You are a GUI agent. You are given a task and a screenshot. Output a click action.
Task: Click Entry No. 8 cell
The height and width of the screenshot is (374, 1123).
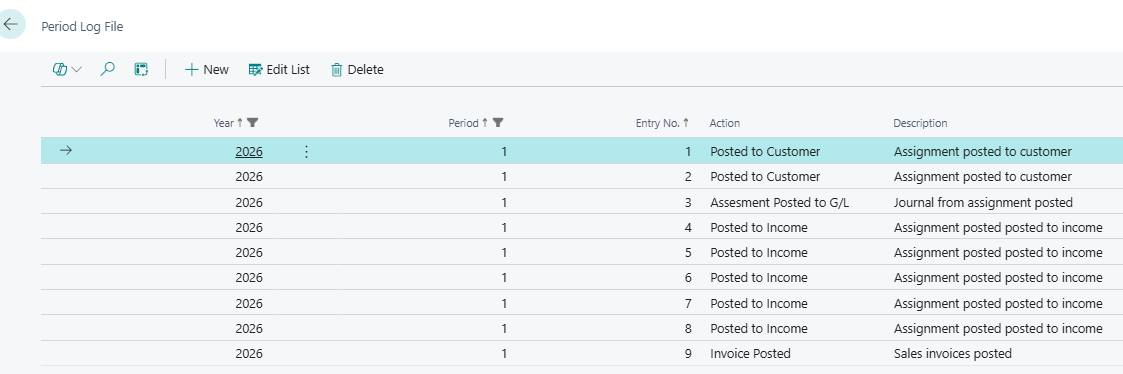tap(688, 328)
